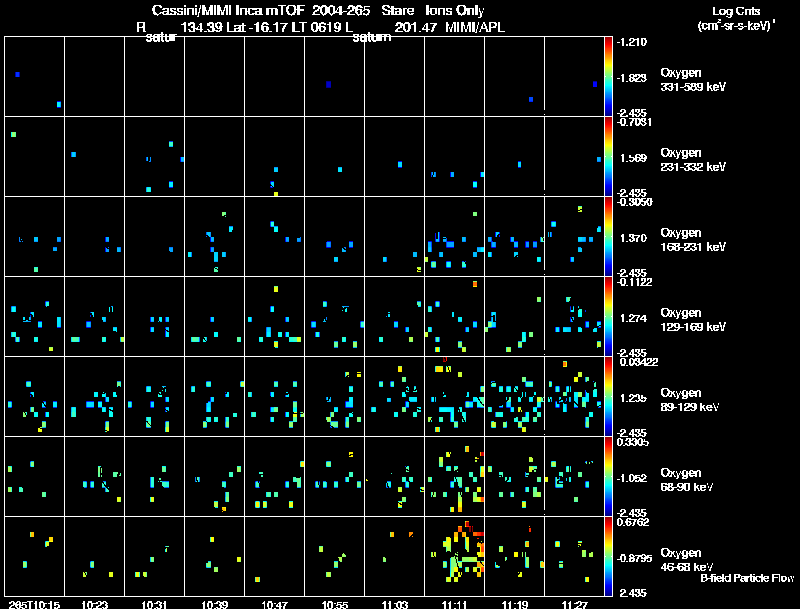The image size is (800, 609).
Task: Click the "10:23" time axis label
Action: [95, 604]
